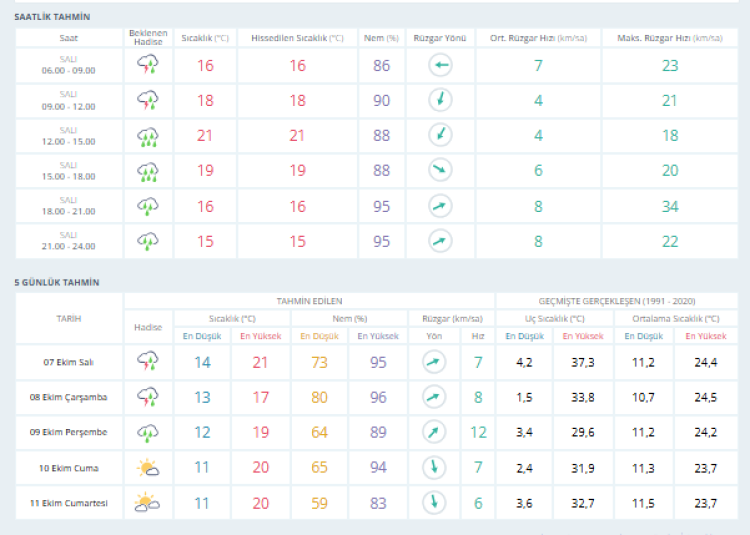Click the wind direction arrow for 06.00 - 09.00
Viewport: 750px width, 535px height.
pyautogui.click(x=440, y=66)
